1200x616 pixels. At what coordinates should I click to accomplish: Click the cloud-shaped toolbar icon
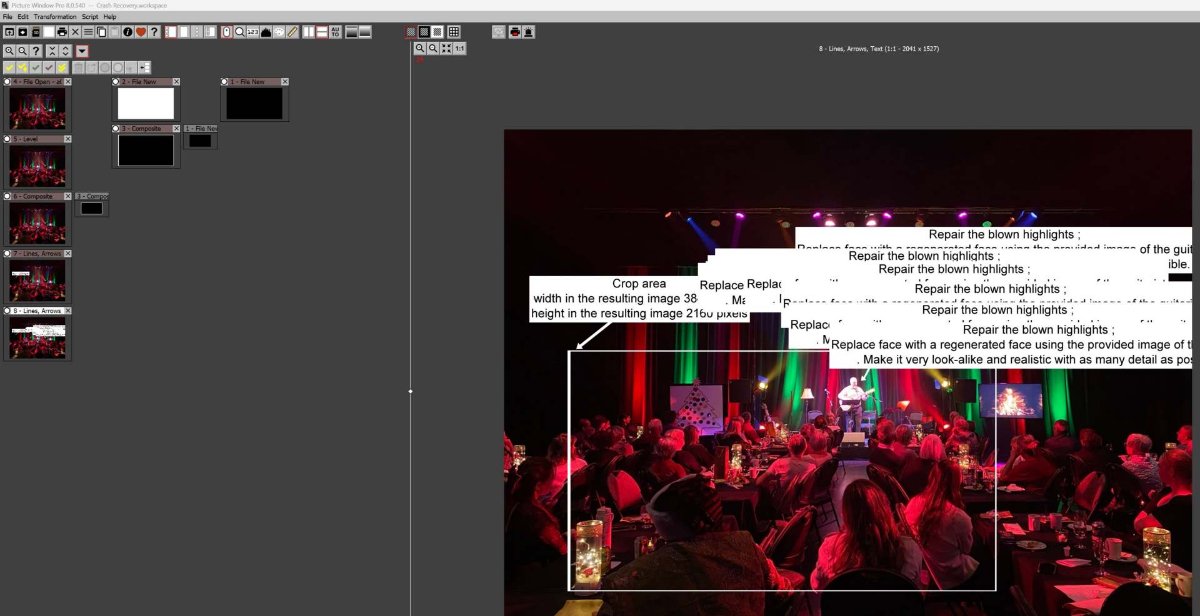[267, 32]
